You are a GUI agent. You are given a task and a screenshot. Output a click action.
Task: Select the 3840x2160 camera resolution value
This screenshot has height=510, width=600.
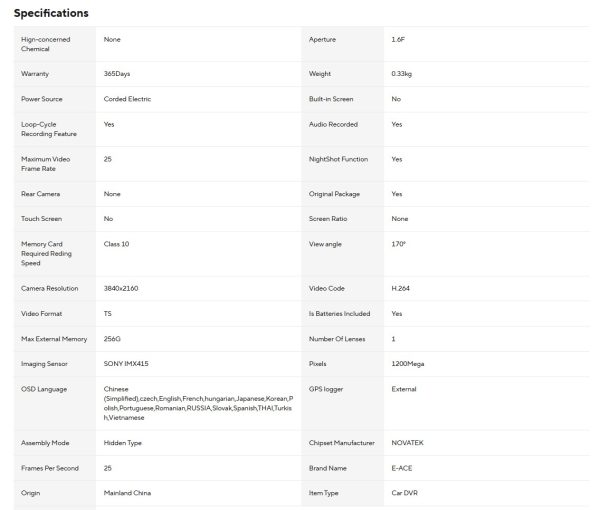[x=123, y=288]
